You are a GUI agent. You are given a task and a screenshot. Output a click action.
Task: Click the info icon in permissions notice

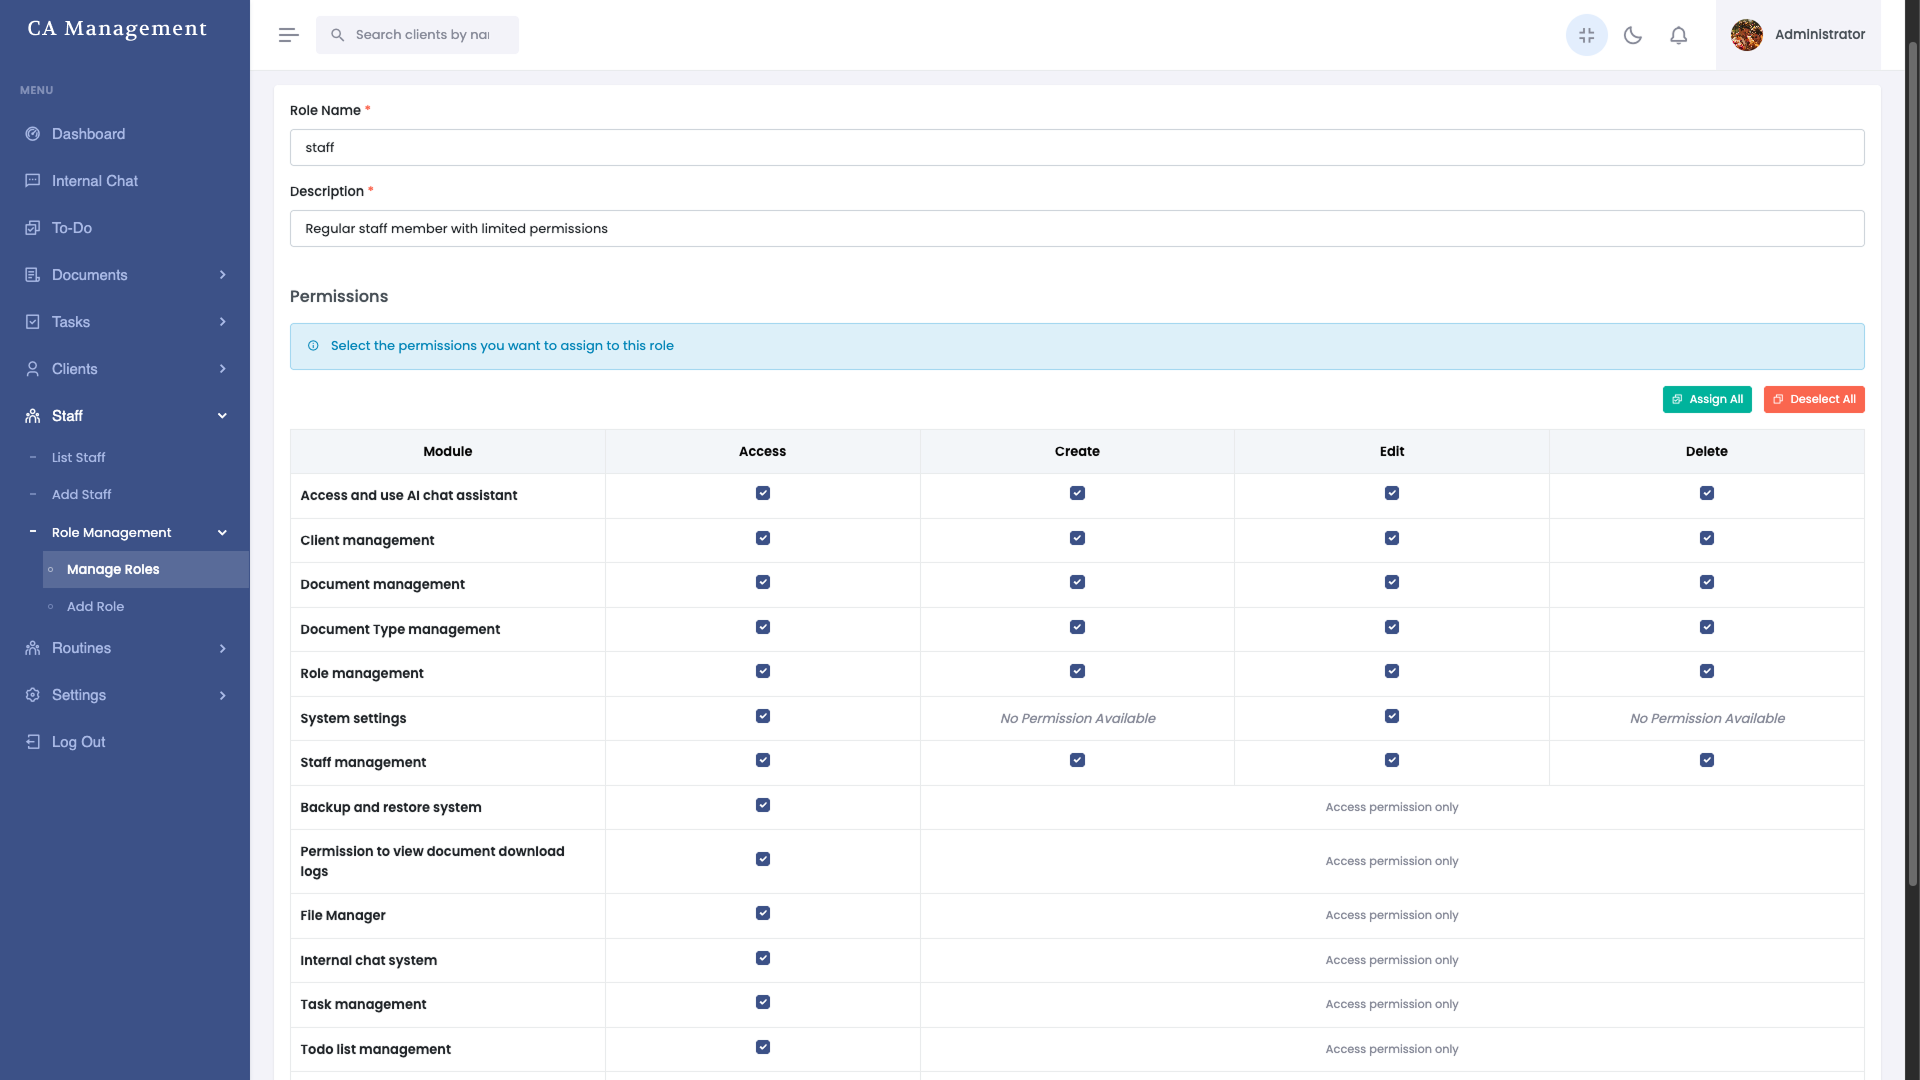313,346
